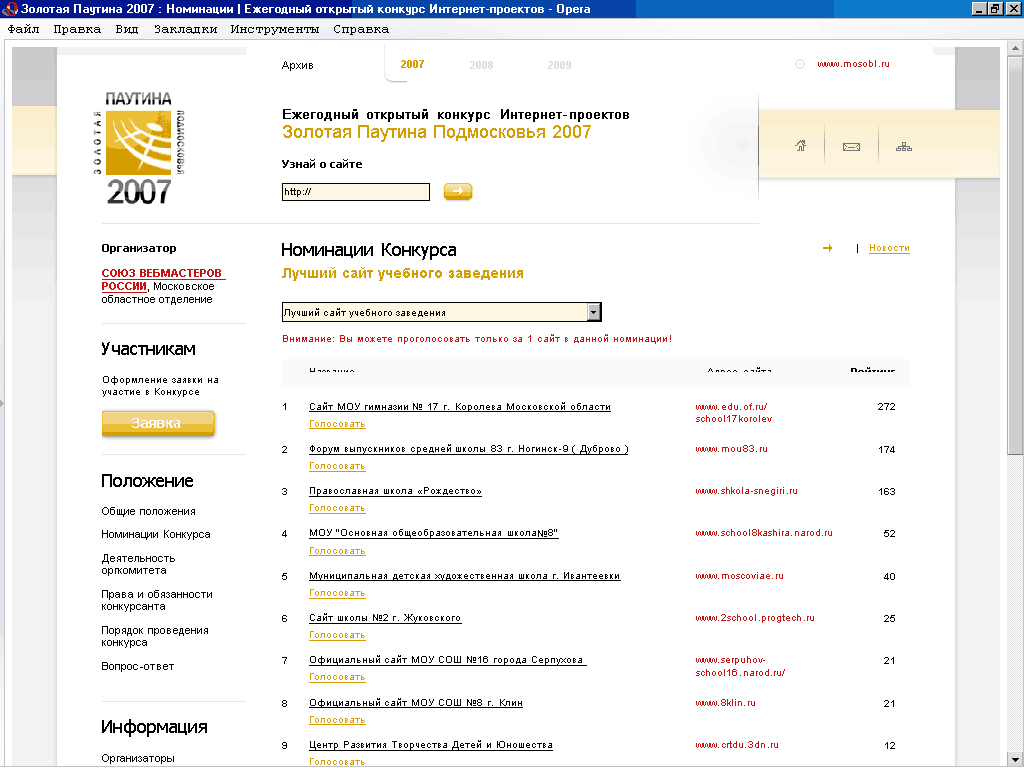Screen dimensions: 1024x768
Task: Open the sitemap icon in the header
Action: 904,147
